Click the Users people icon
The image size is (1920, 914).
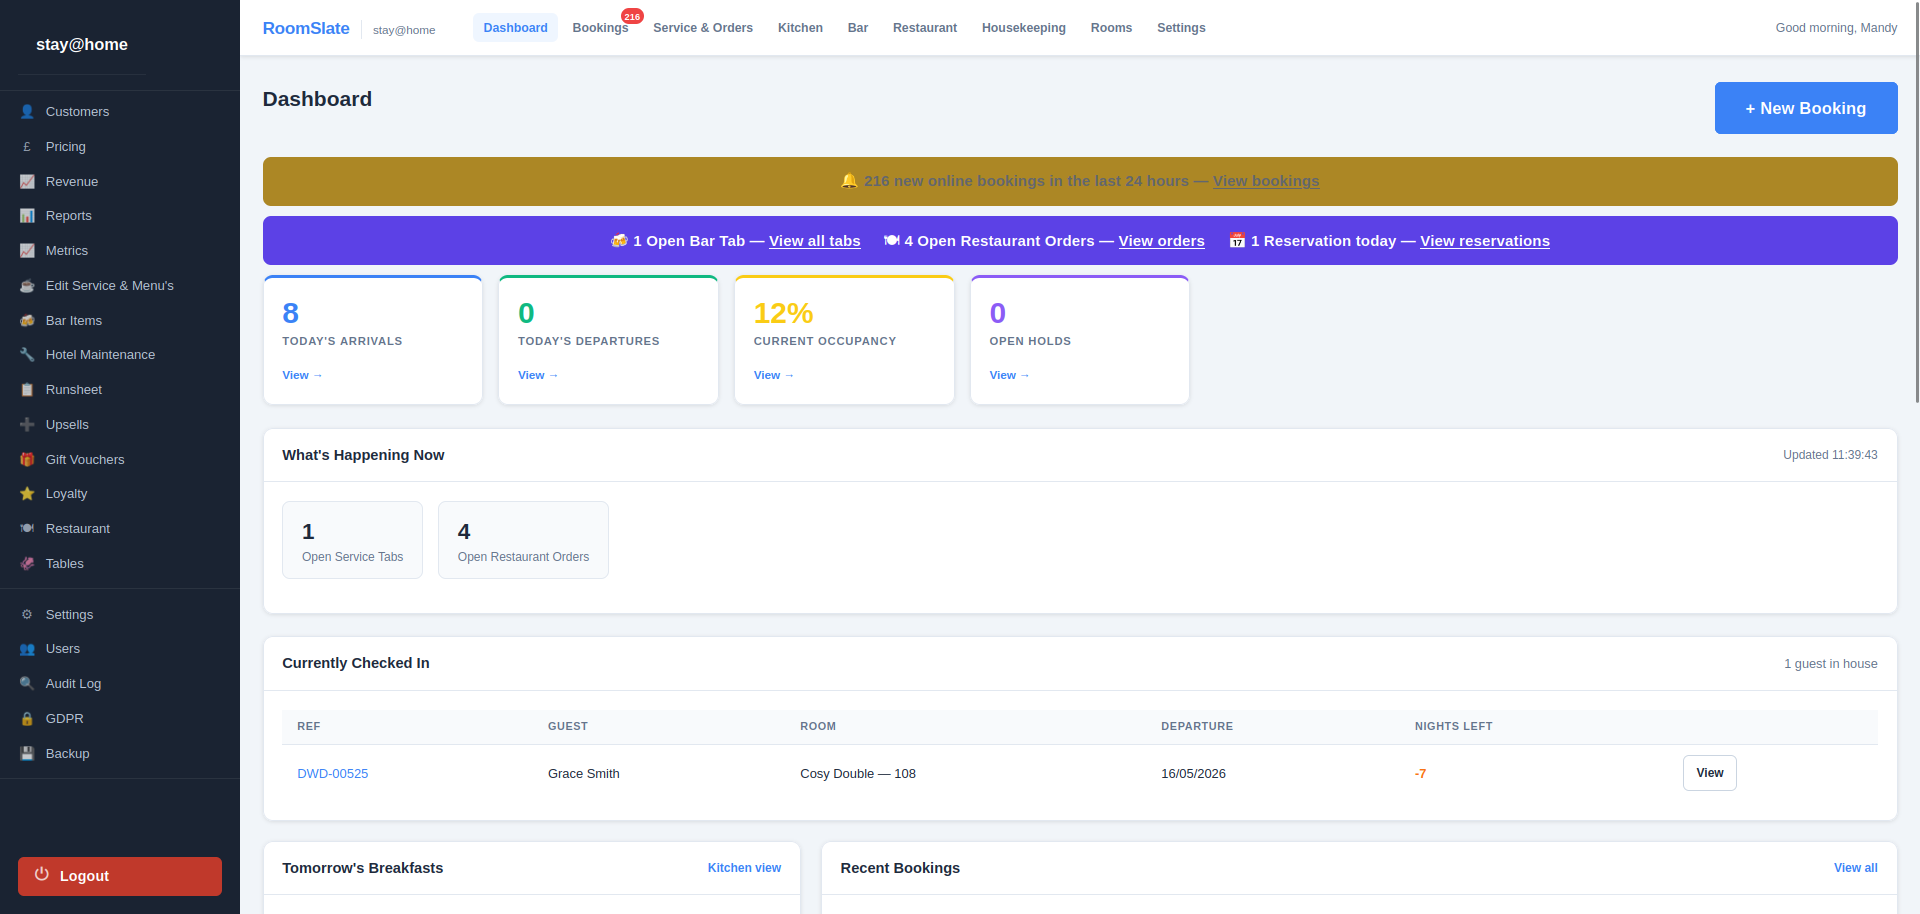tap(27, 649)
